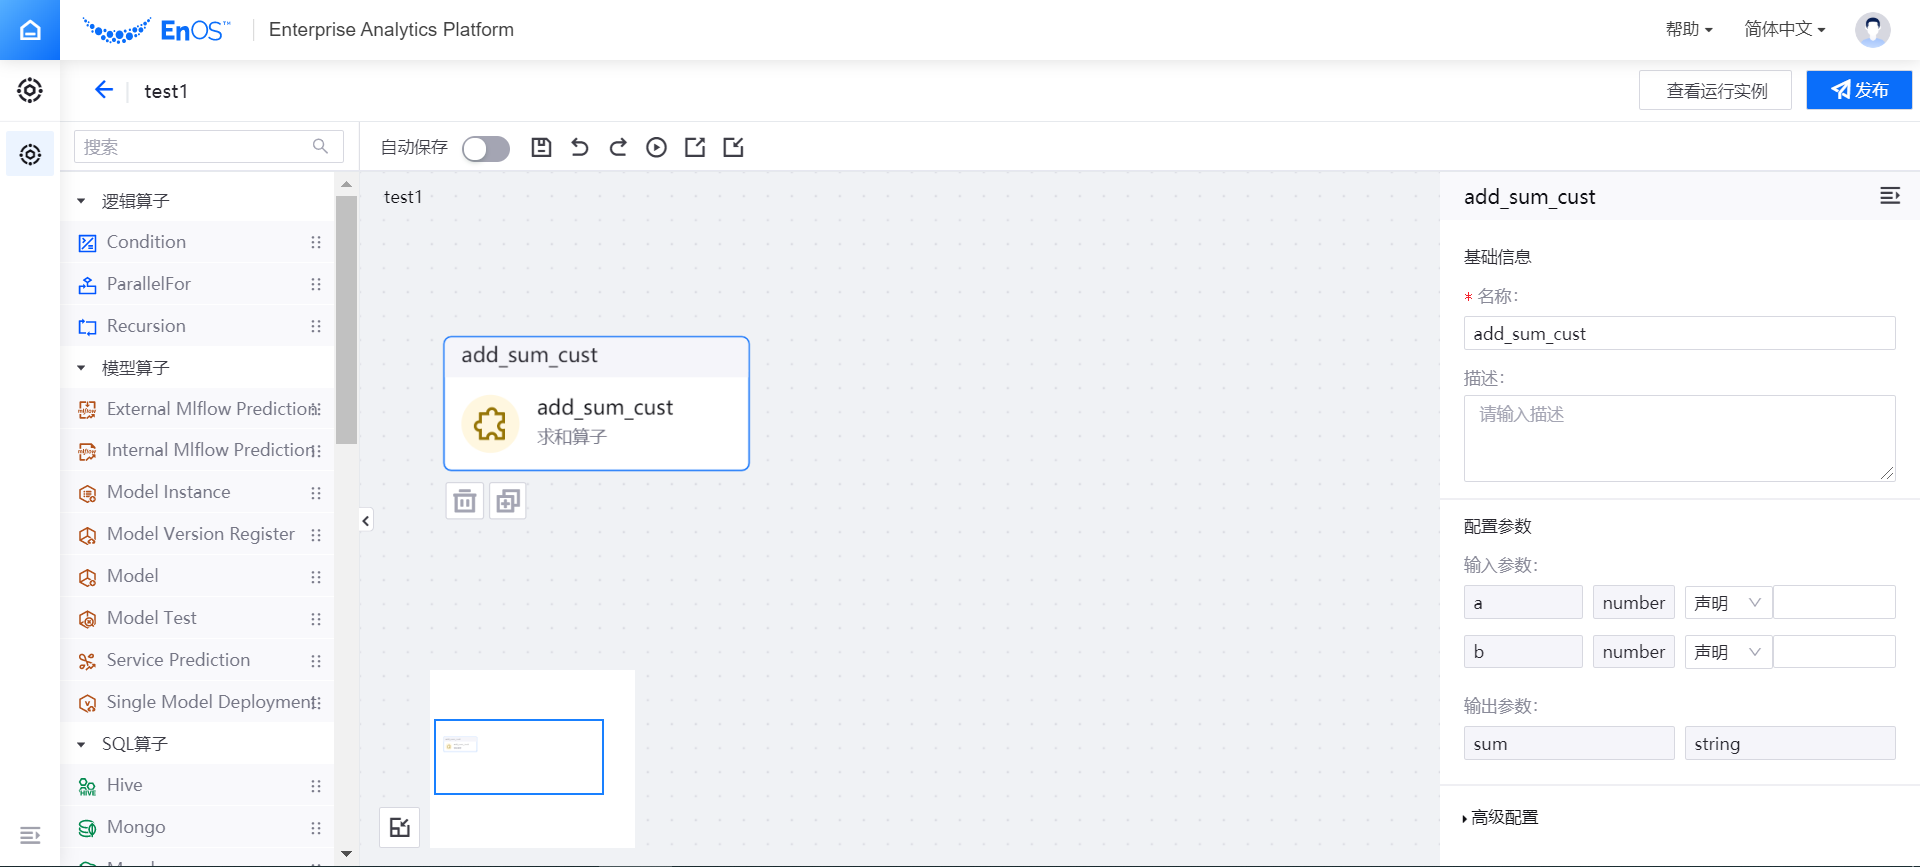
Task: Open the 帮助 help dropdown
Action: 1689,29
